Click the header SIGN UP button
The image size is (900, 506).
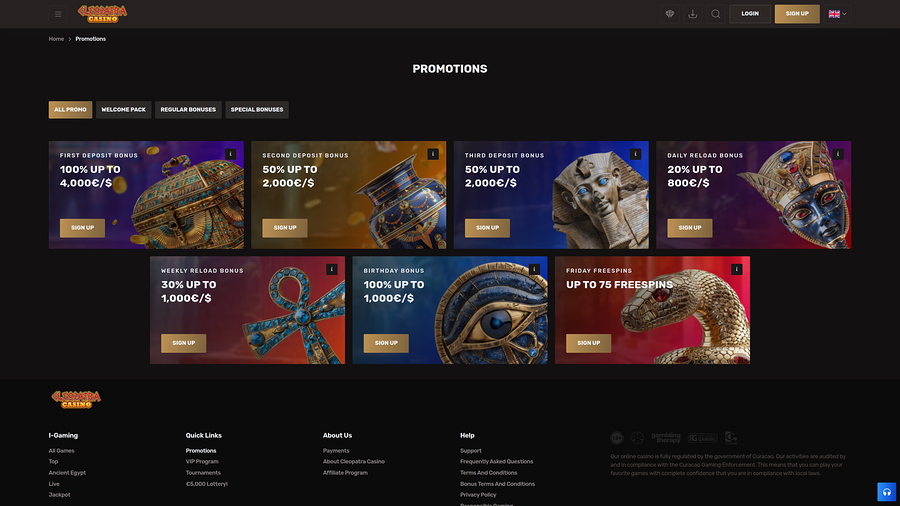pos(797,14)
